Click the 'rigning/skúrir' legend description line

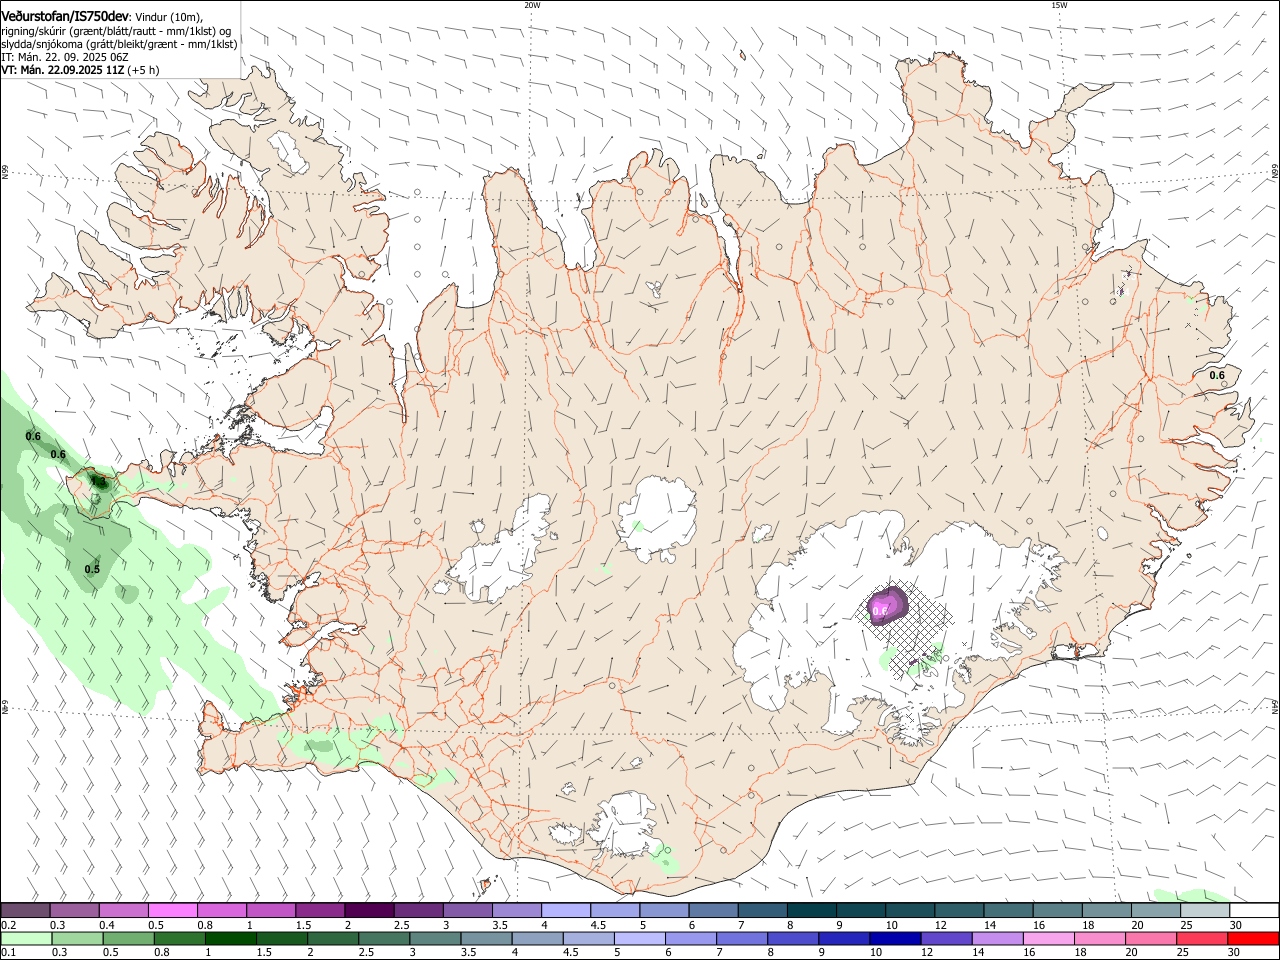[117, 30]
